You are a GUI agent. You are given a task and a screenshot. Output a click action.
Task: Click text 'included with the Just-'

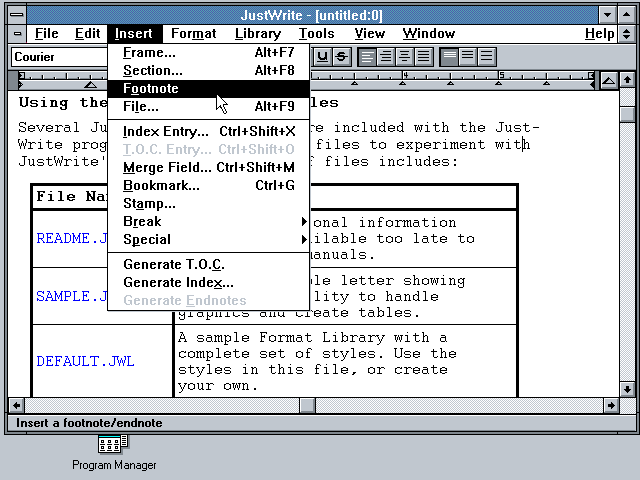pyautogui.click(x=437, y=127)
